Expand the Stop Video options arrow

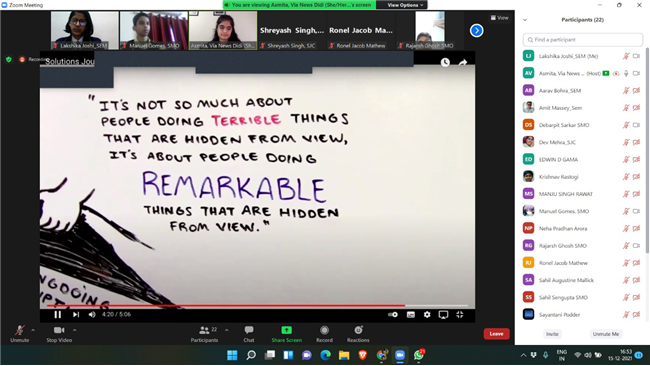75,330
